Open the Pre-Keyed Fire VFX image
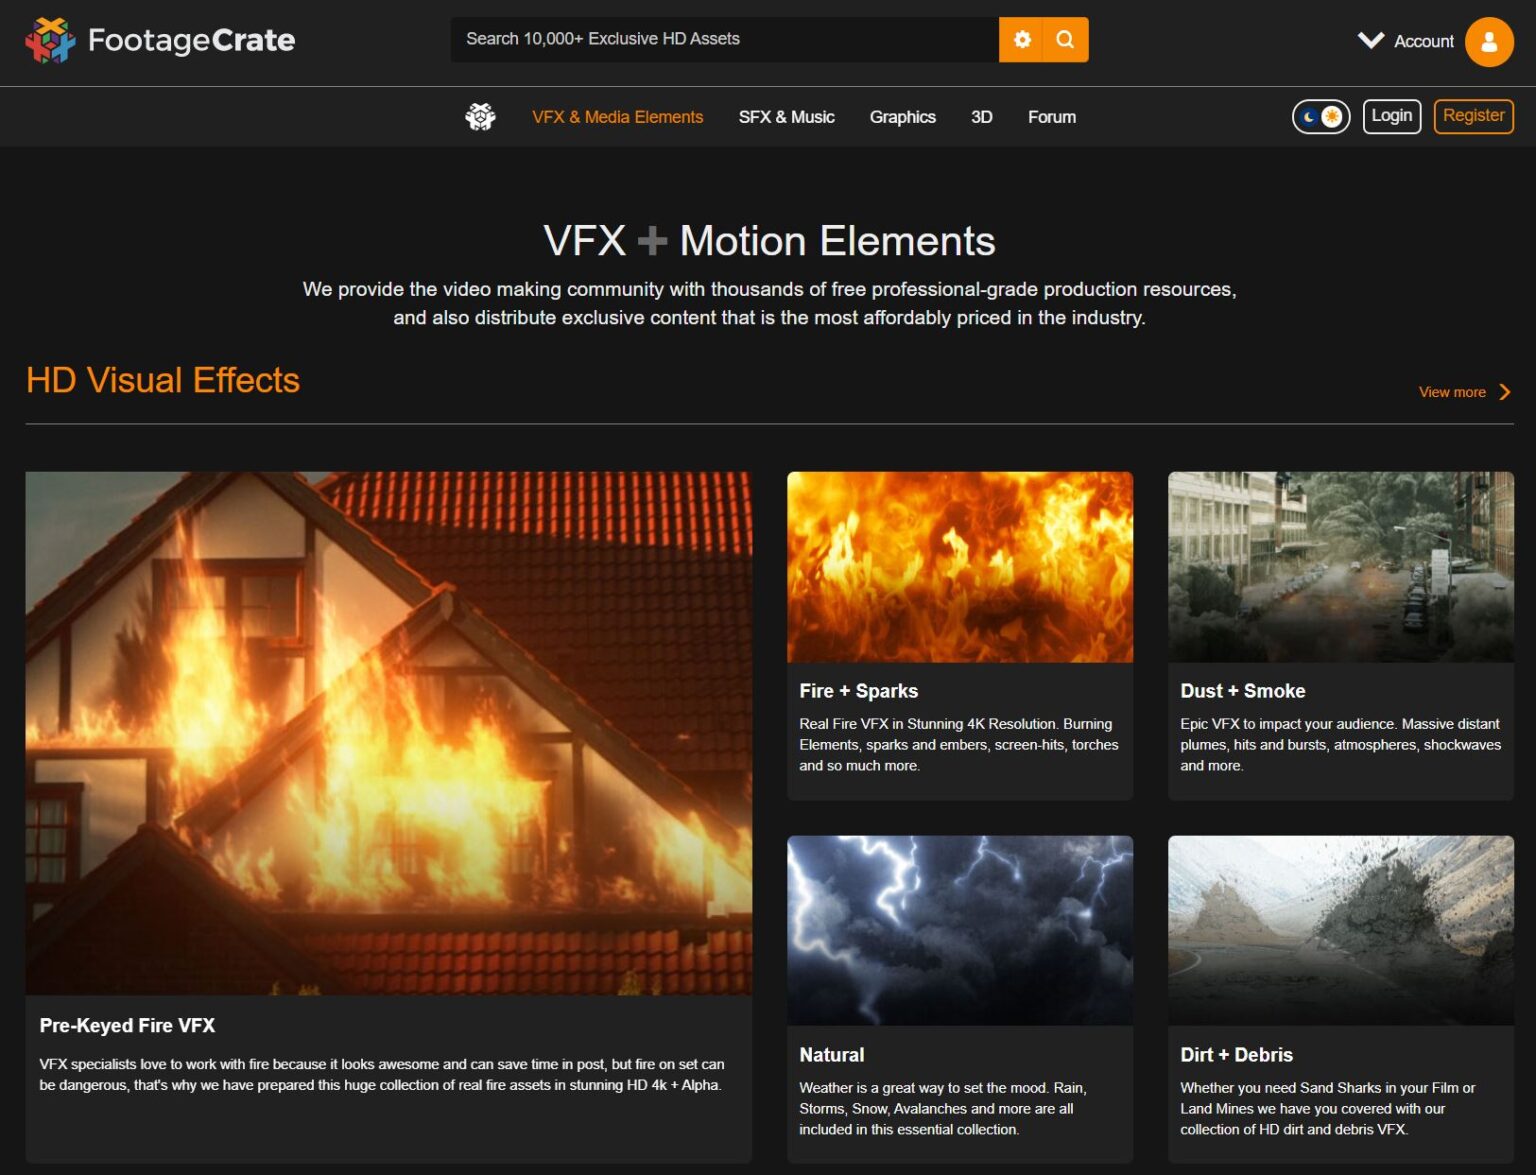Screen dimensions: 1536x1175 pos(389,733)
